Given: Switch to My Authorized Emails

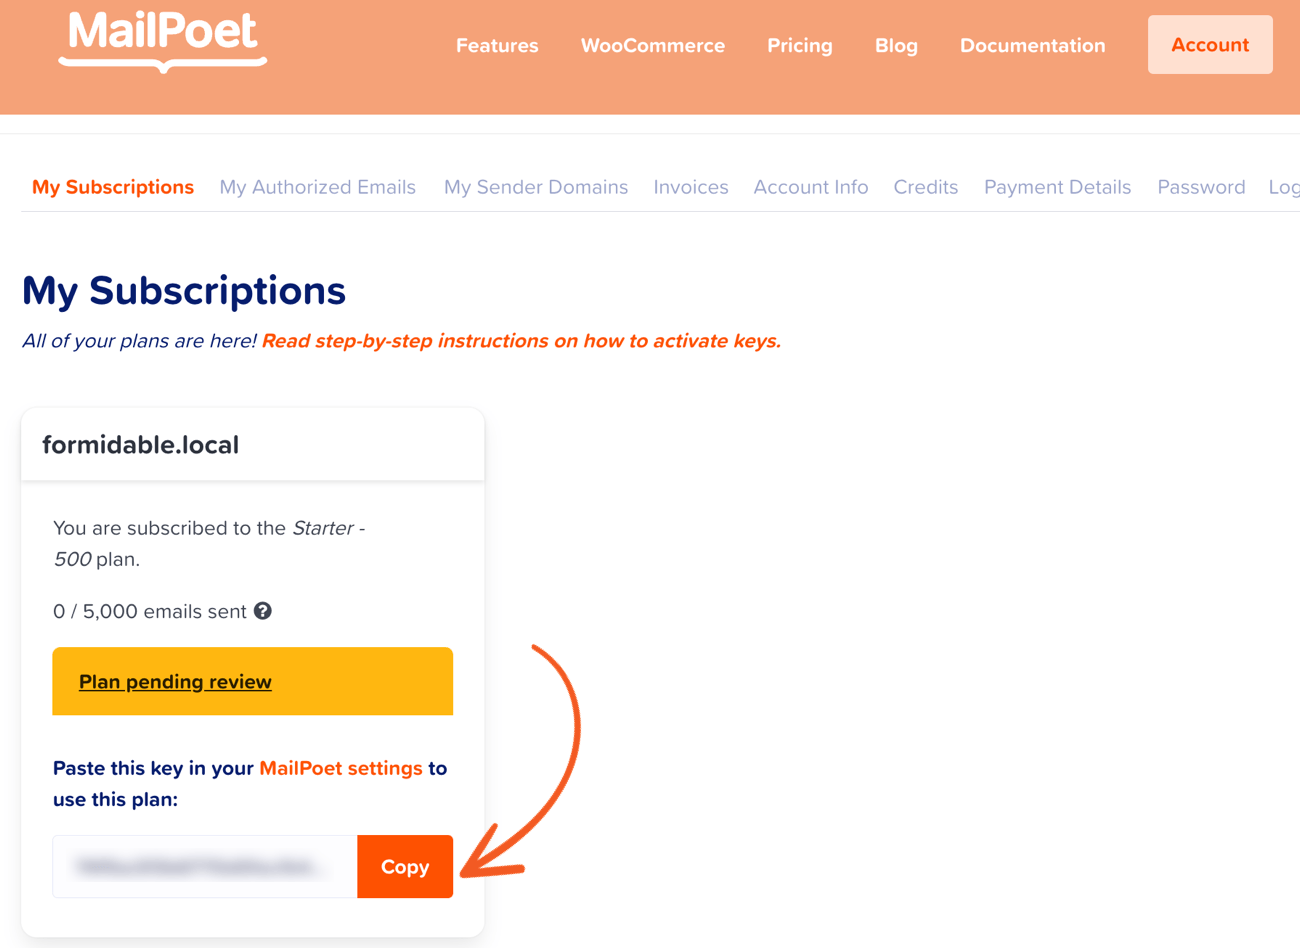Looking at the screenshot, I should (x=317, y=187).
